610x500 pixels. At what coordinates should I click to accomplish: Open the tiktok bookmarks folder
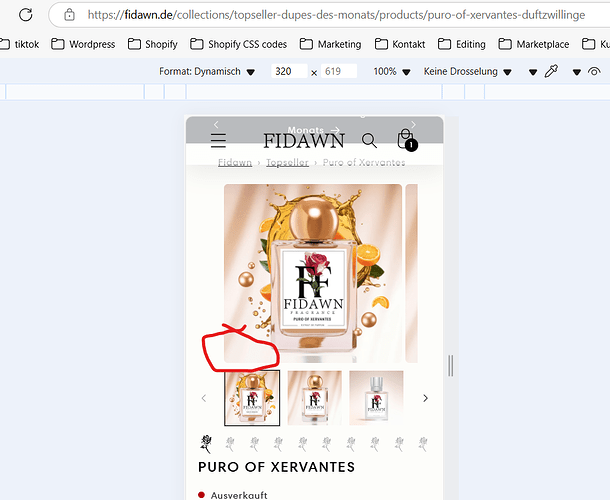tap(19, 44)
